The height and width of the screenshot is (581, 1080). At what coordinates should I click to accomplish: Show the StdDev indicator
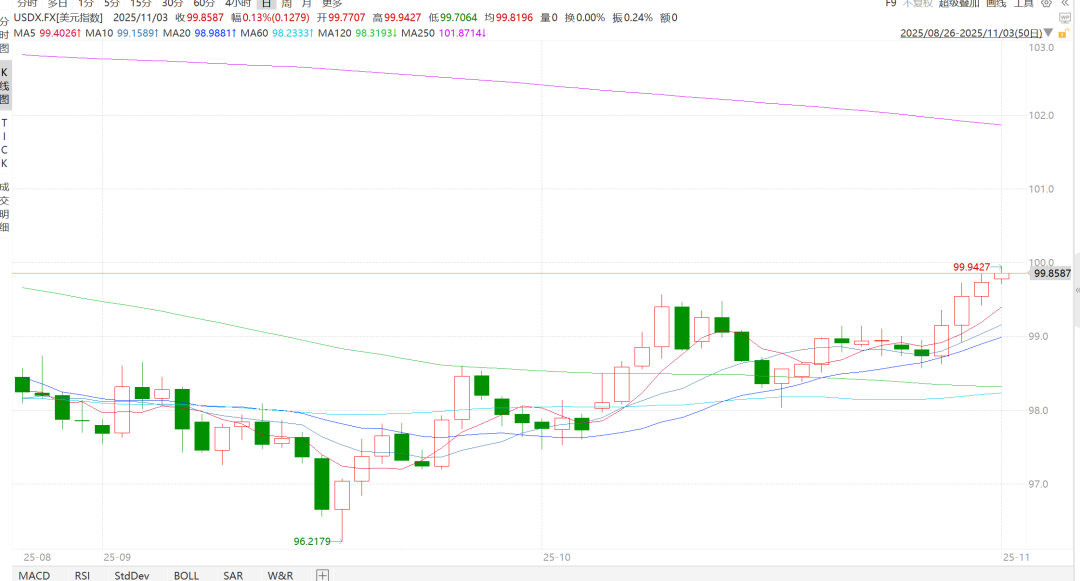coord(132,575)
